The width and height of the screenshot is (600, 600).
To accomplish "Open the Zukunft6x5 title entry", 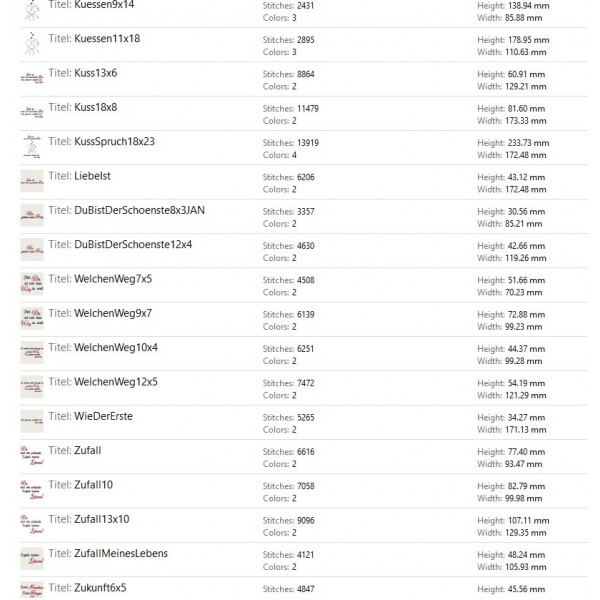I will [x=100, y=588].
